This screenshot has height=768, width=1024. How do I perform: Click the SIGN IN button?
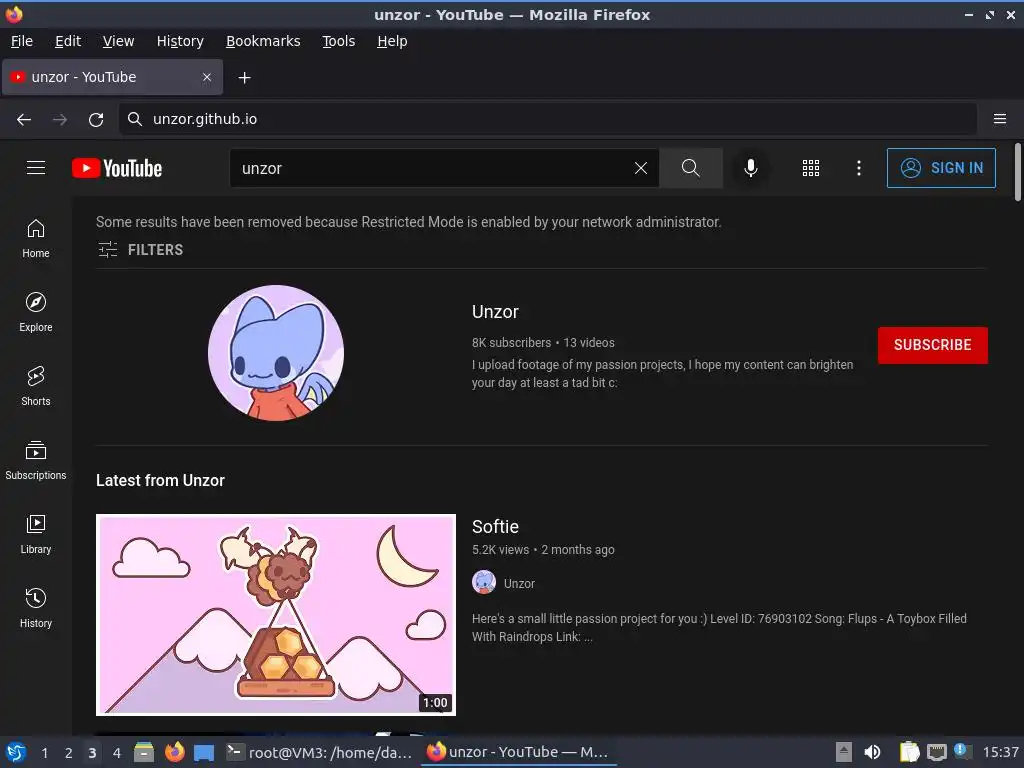tap(941, 168)
